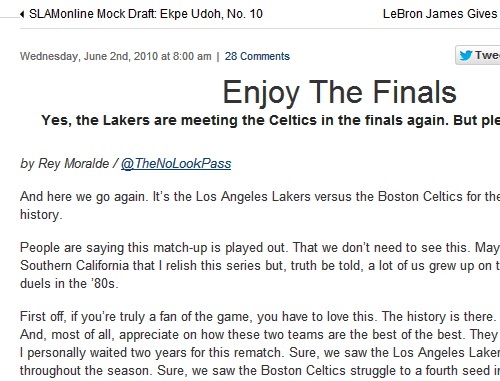The image size is (500, 381).
Task: Open the previous post SLAMonline Mock Draft link
Action: coord(146,14)
